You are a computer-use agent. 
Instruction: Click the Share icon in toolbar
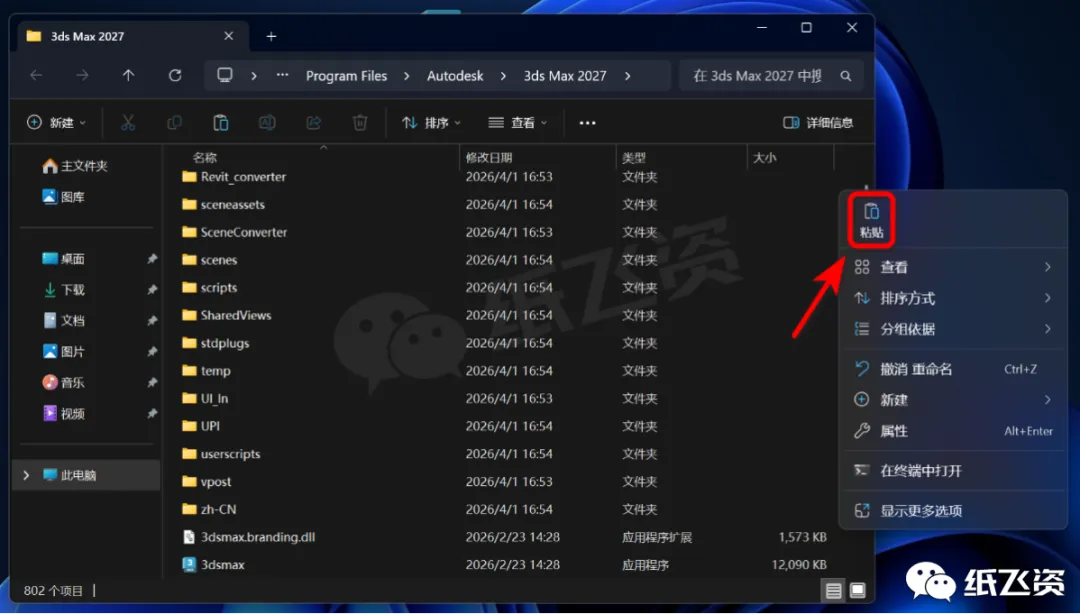(313, 123)
